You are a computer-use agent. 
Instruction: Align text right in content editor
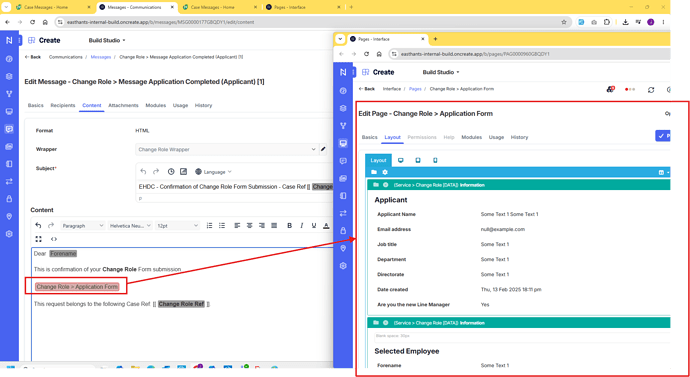pyautogui.click(x=262, y=226)
